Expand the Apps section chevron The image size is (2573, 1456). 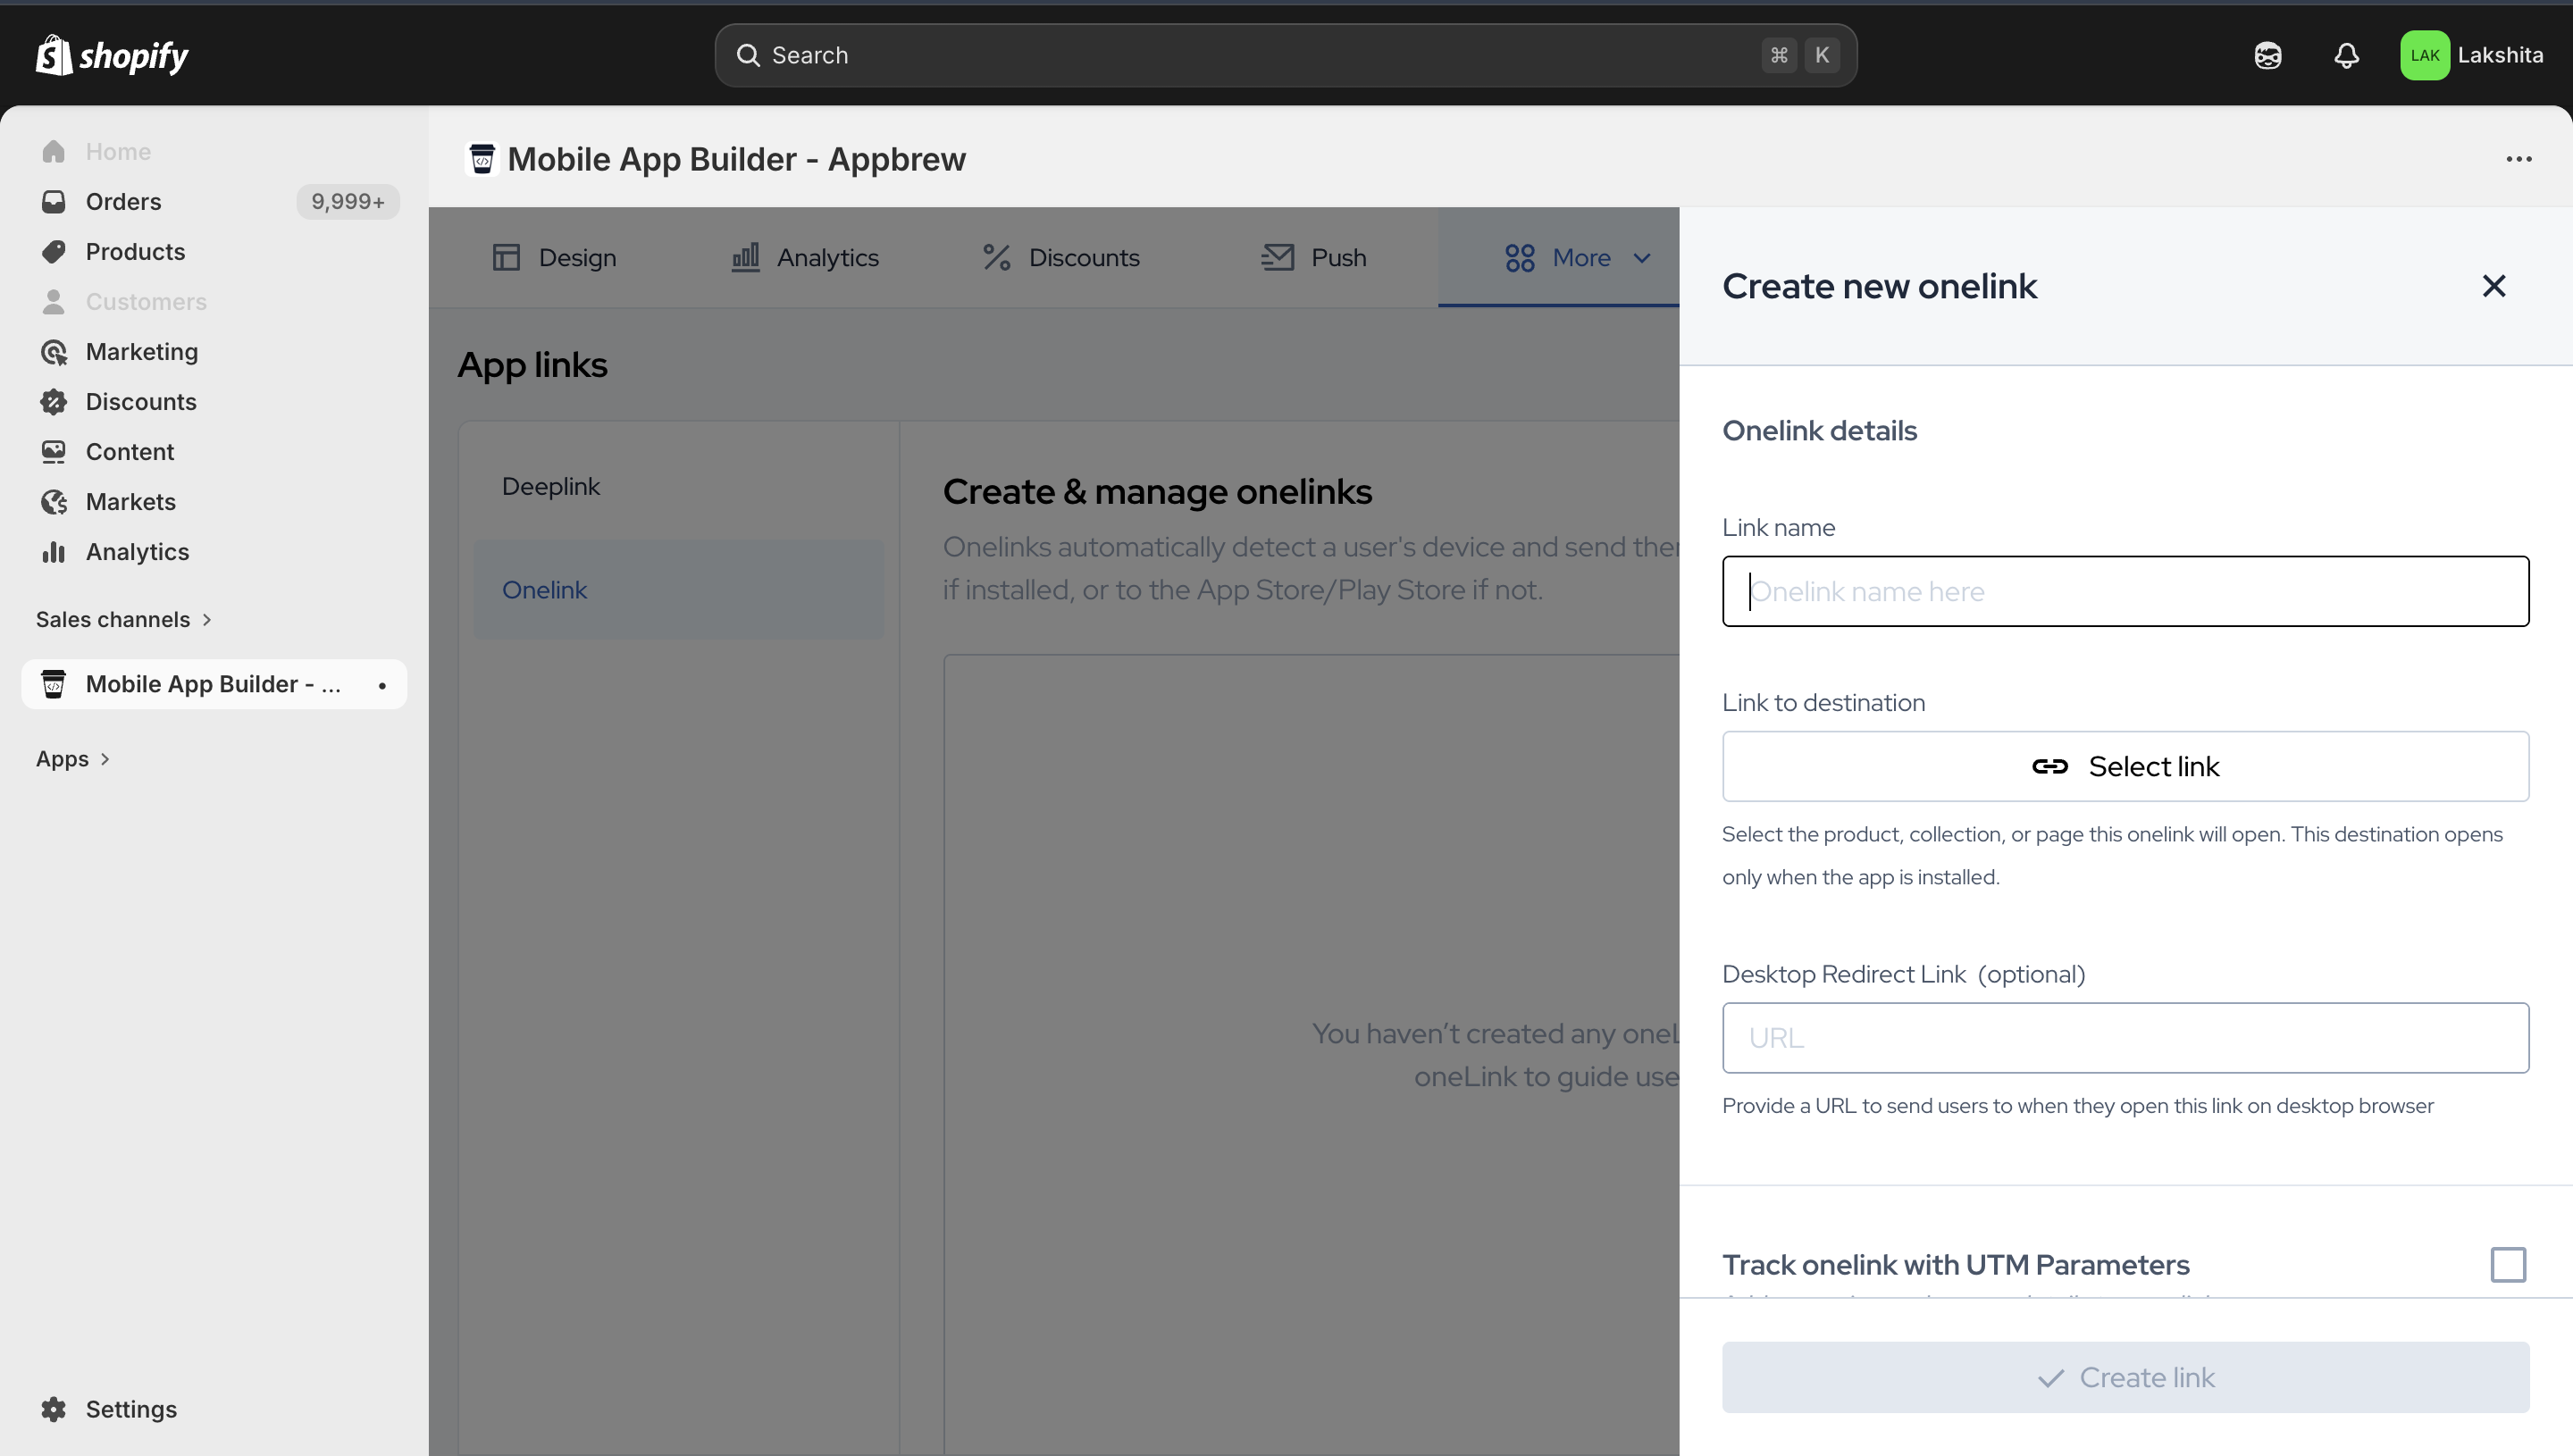tap(105, 759)
